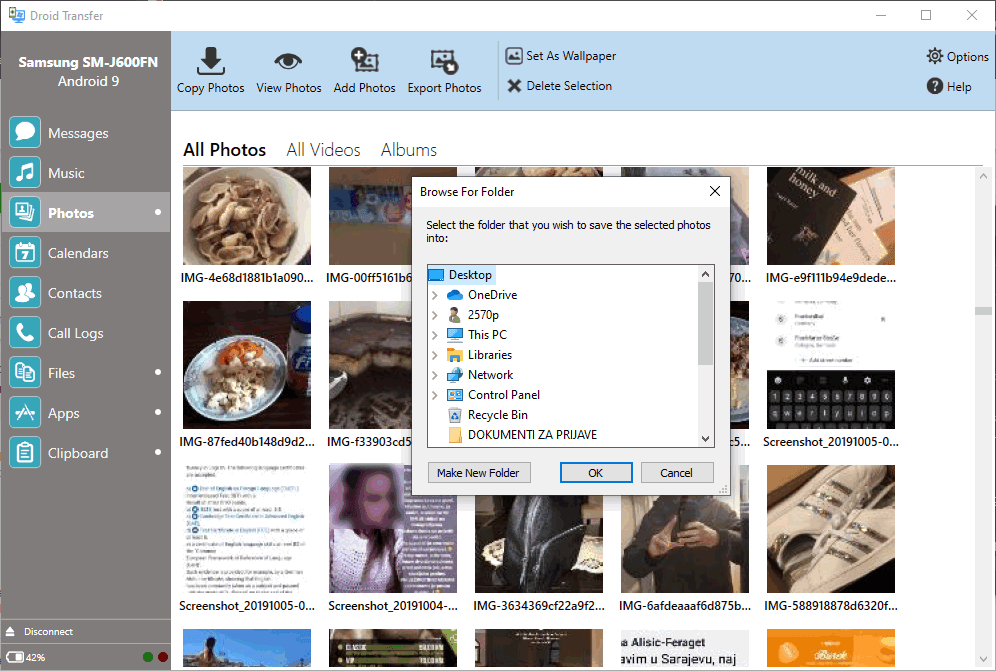Open the Options gear icon
996x671 pixels.
point(934,56)
